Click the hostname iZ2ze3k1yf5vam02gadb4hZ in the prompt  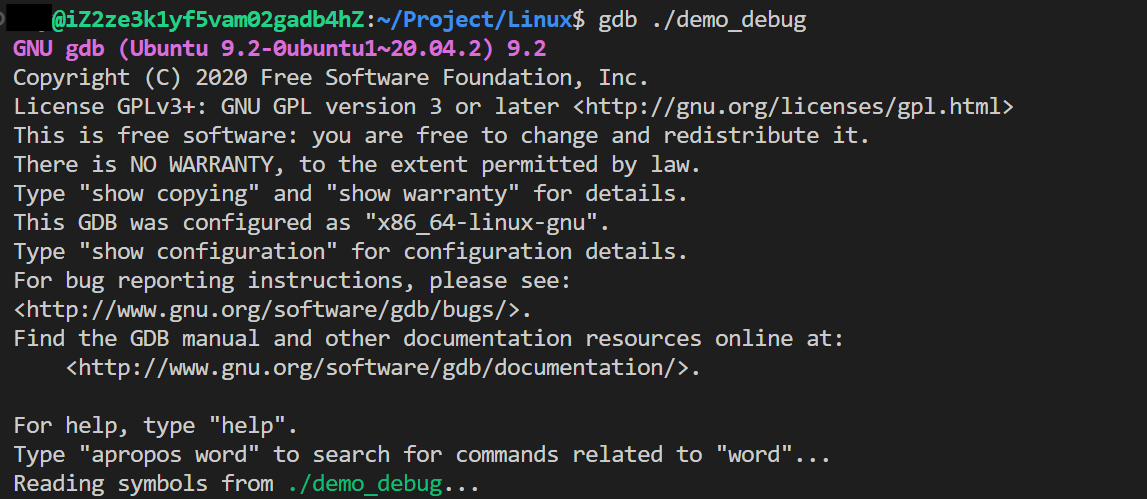tap(215, 20)
